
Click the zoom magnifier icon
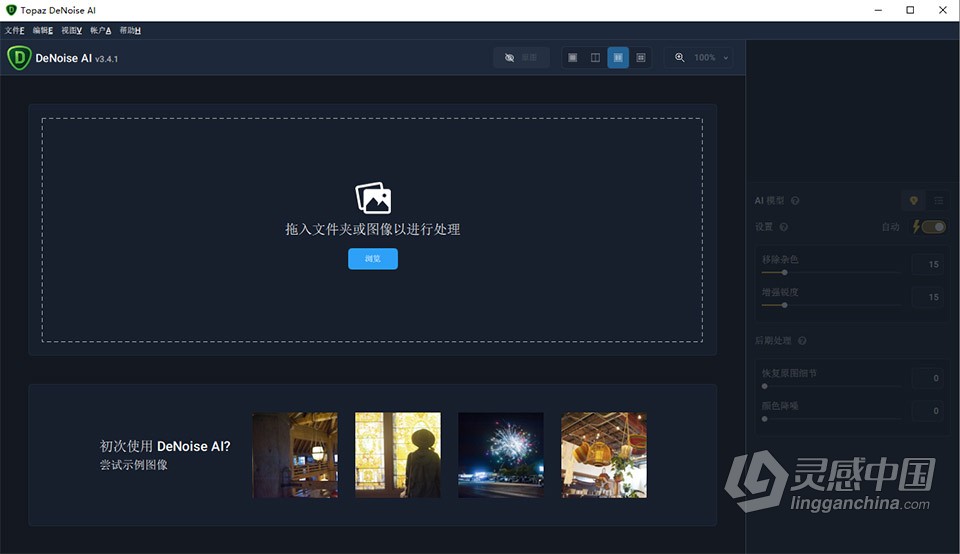(x=680, y=58)
